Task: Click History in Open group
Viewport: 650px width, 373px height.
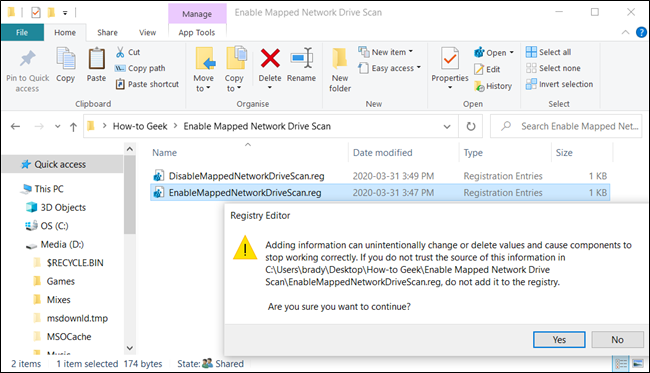Action: tap(493, 86)
